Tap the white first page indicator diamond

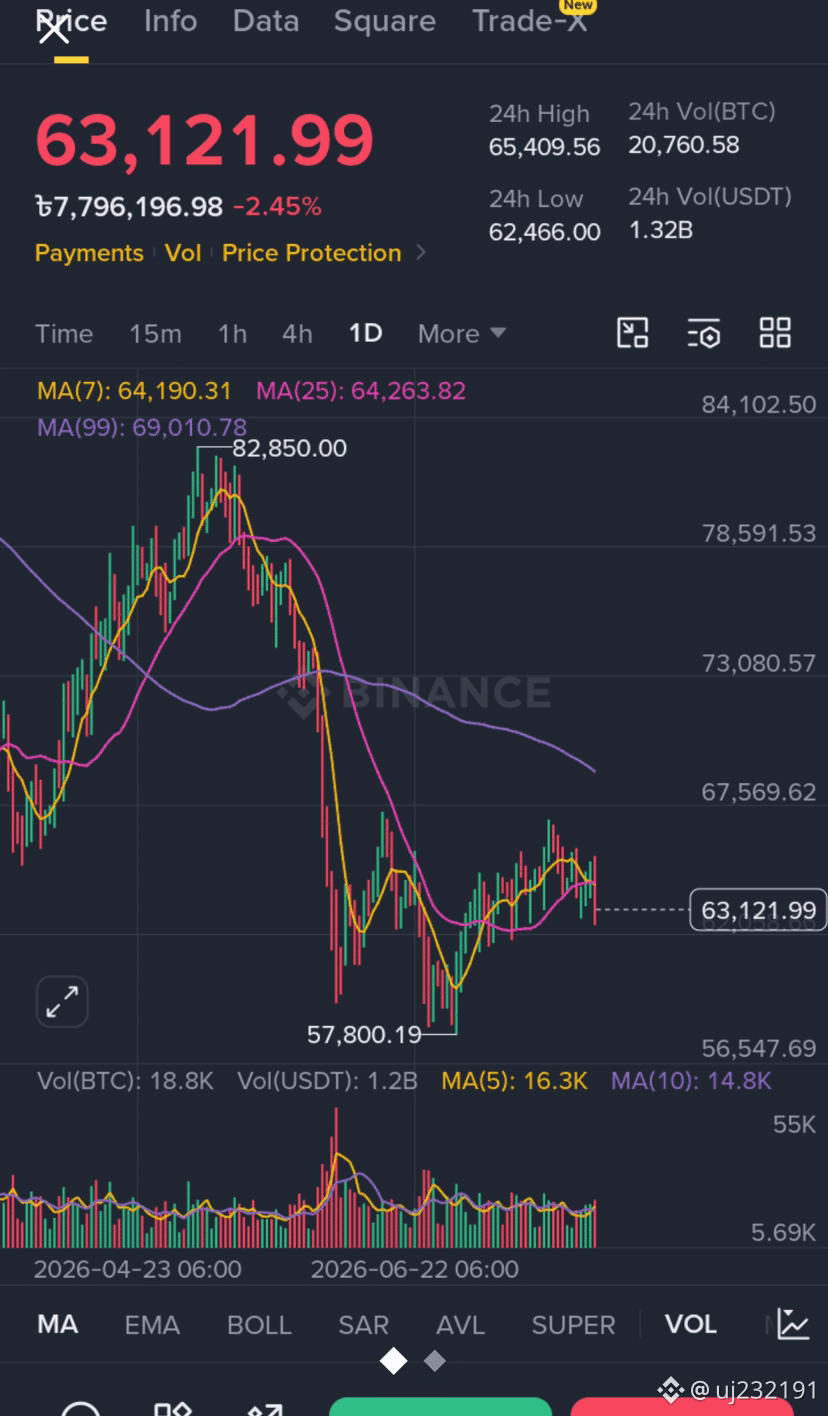(394, 1361)
